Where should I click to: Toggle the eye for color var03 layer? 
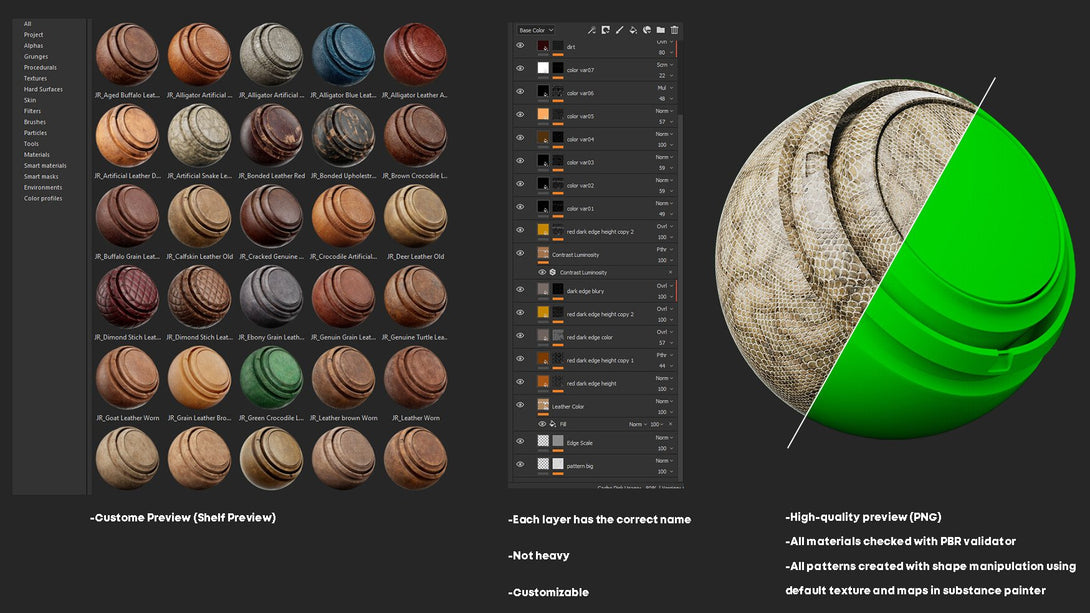click(x=520, y=161)
